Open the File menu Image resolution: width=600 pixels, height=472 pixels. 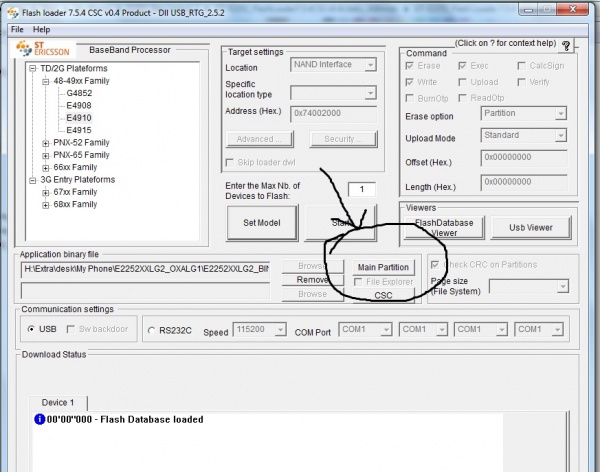pos(17,29)
